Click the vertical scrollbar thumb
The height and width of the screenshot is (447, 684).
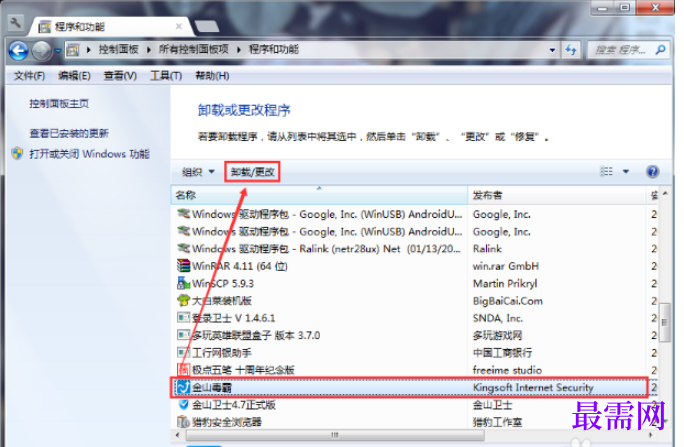coord(664,322)
